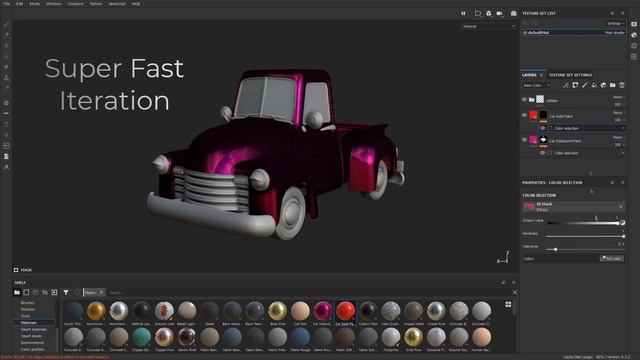Open opacity dropdown for Car Solid Paint layer

619,120
